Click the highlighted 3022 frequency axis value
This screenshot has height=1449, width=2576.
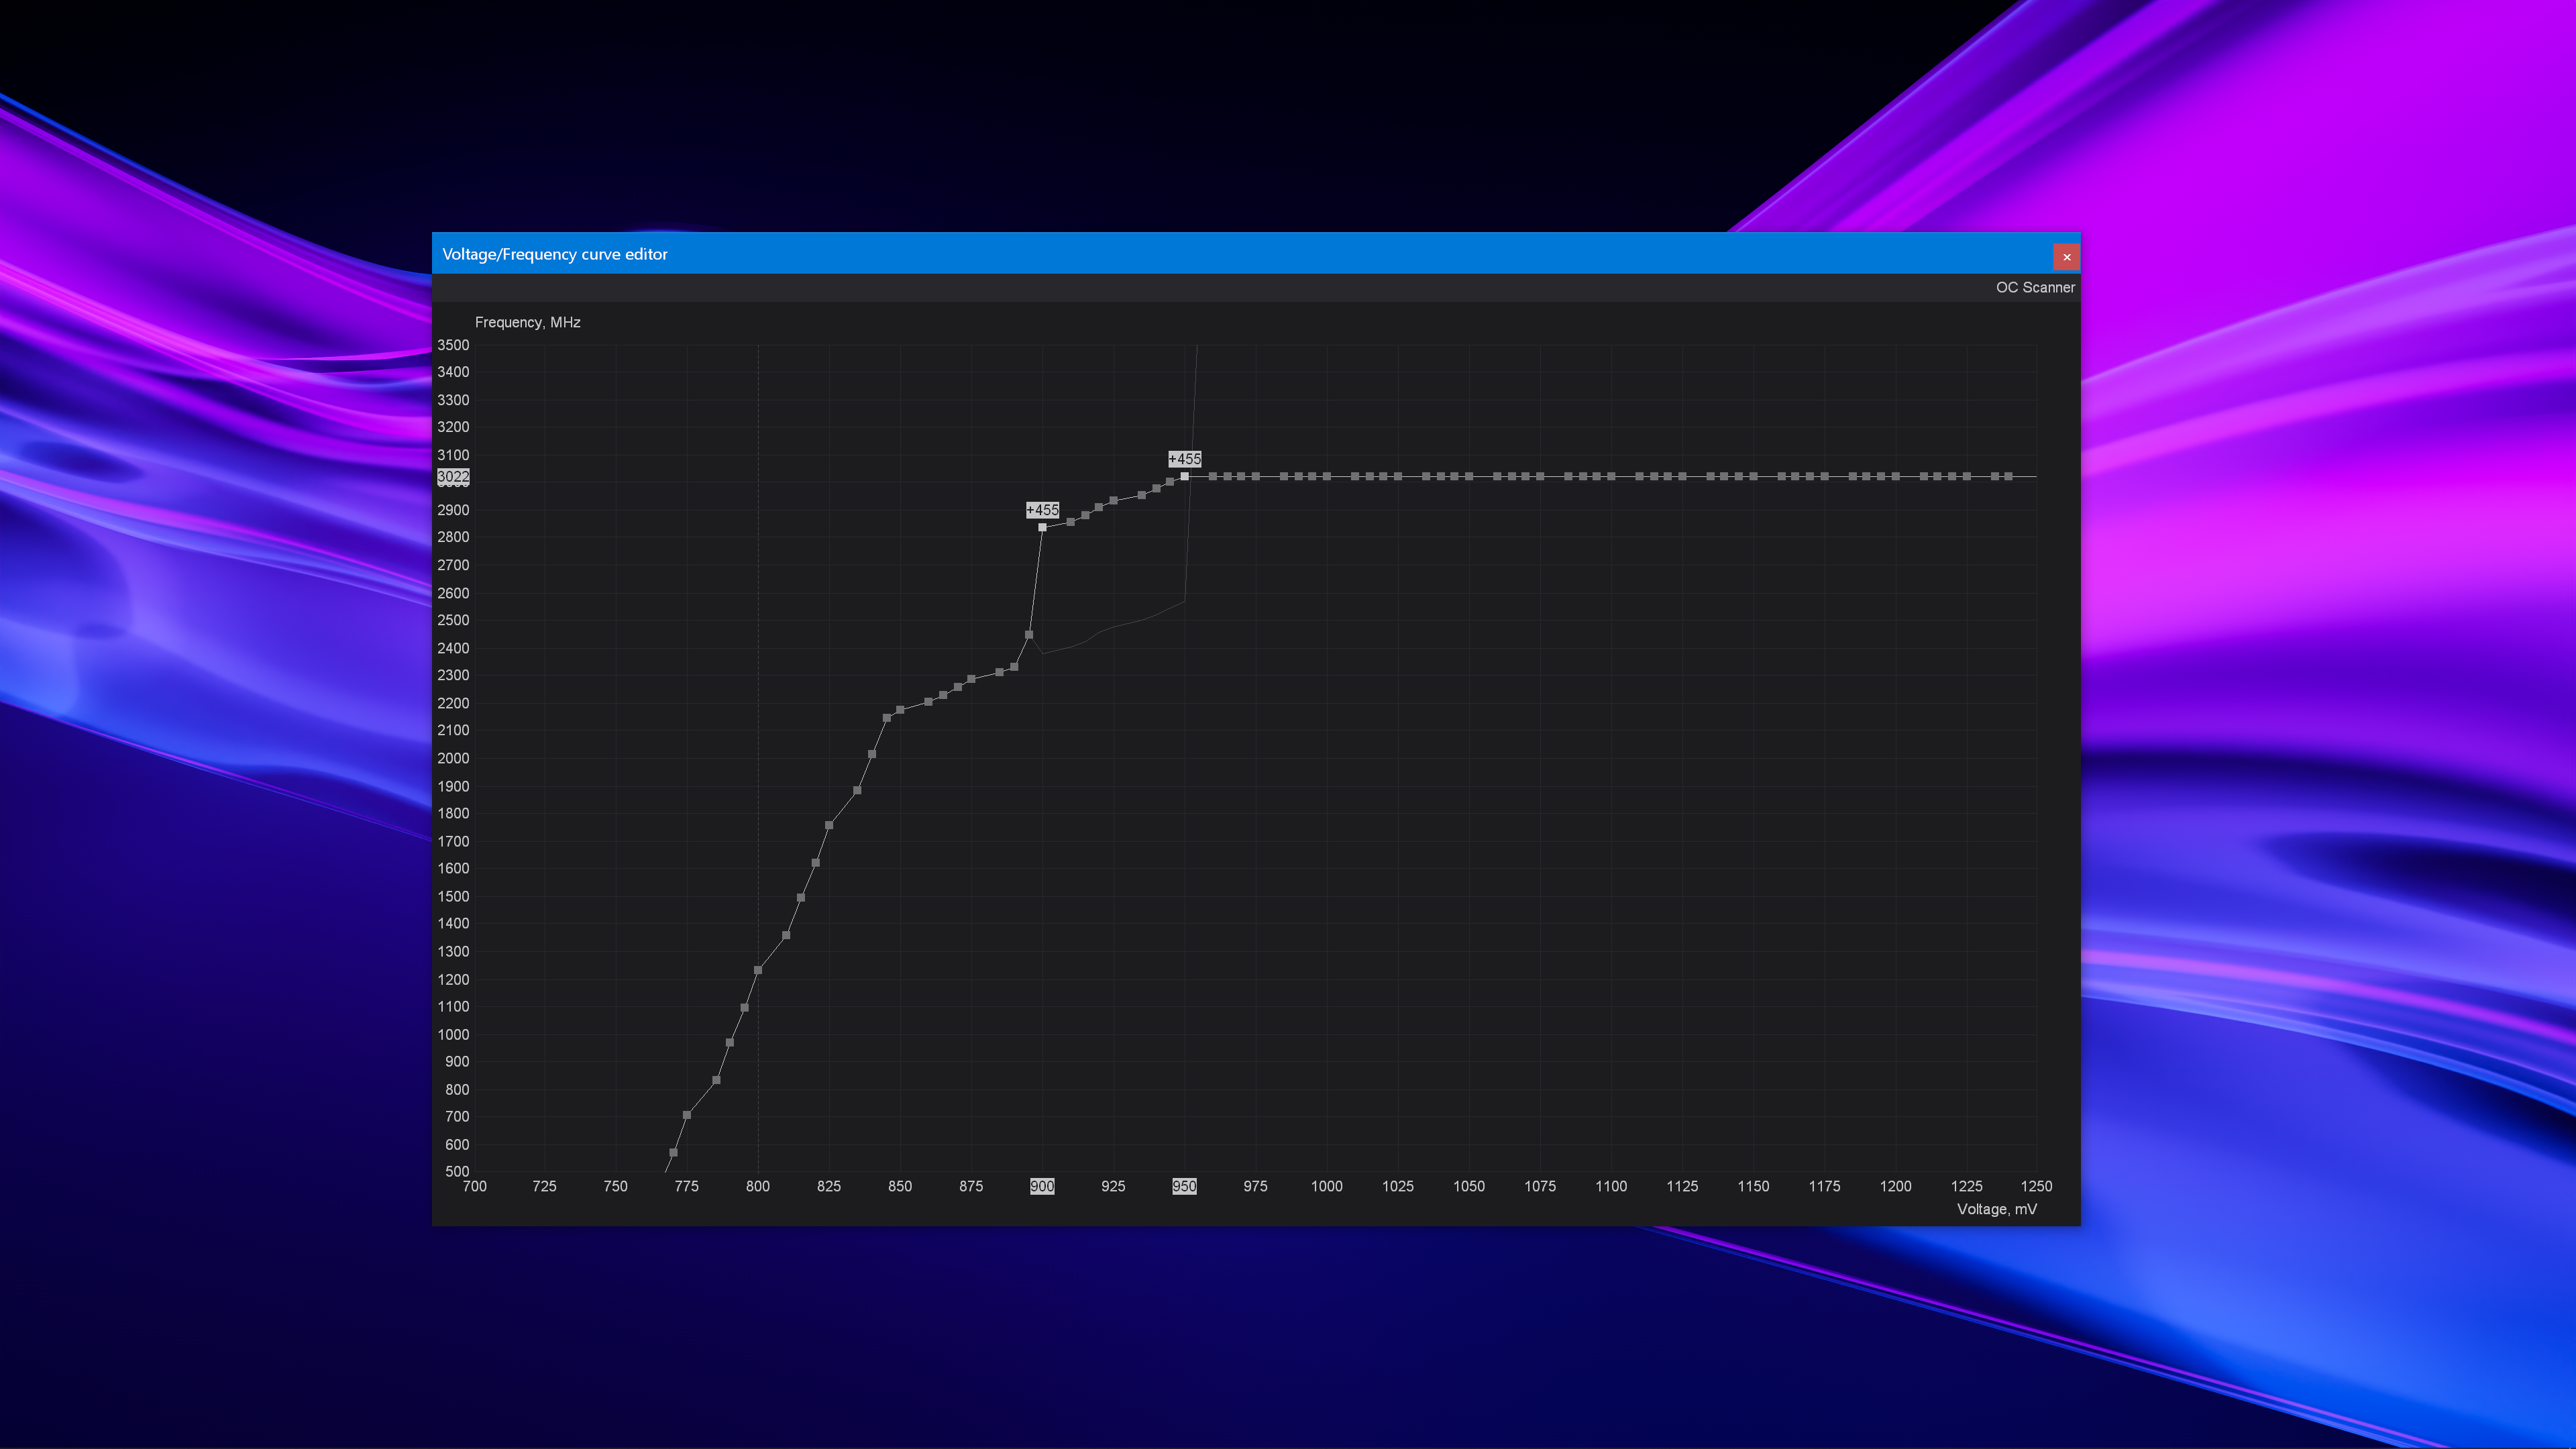pyautogui.click(x=453, y=477)
